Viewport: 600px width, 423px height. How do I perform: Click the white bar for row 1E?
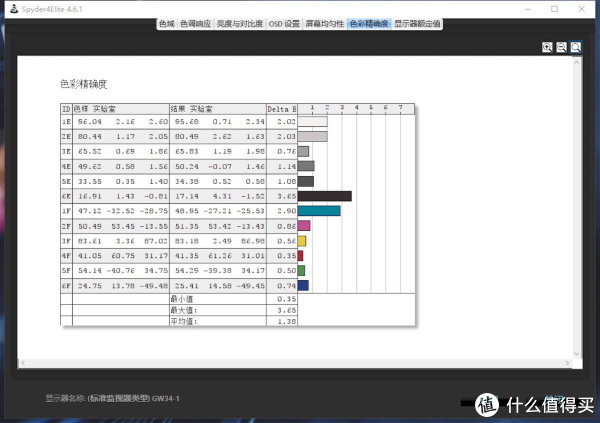pyautogui.click(x=313, y=122)
